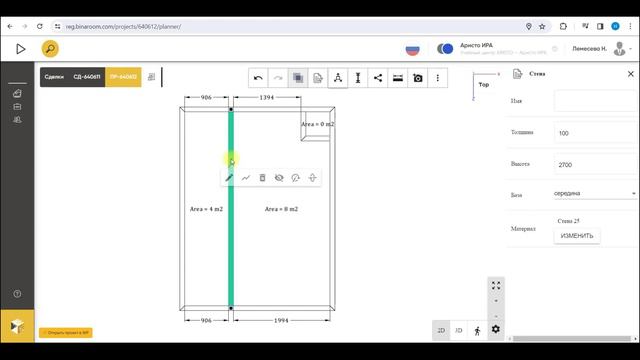Select the I-beam dimension tool
This screenshot has height=360, width=640.
click(x=358, y=78)
